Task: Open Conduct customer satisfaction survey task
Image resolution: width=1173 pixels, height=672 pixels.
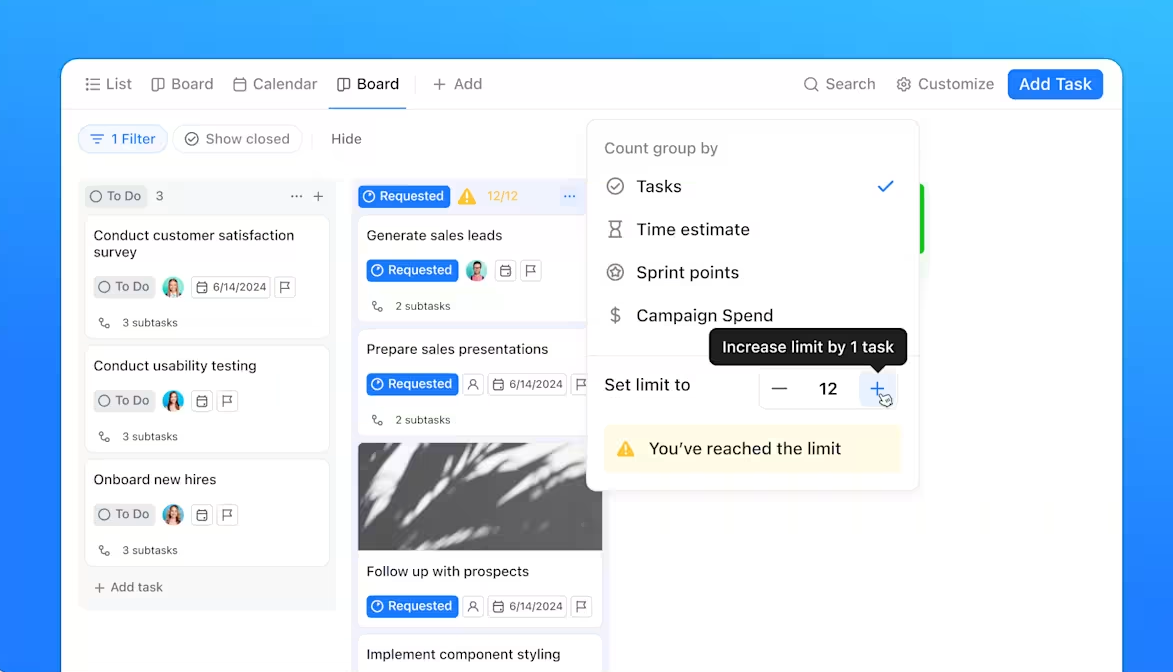Action: 194,244
